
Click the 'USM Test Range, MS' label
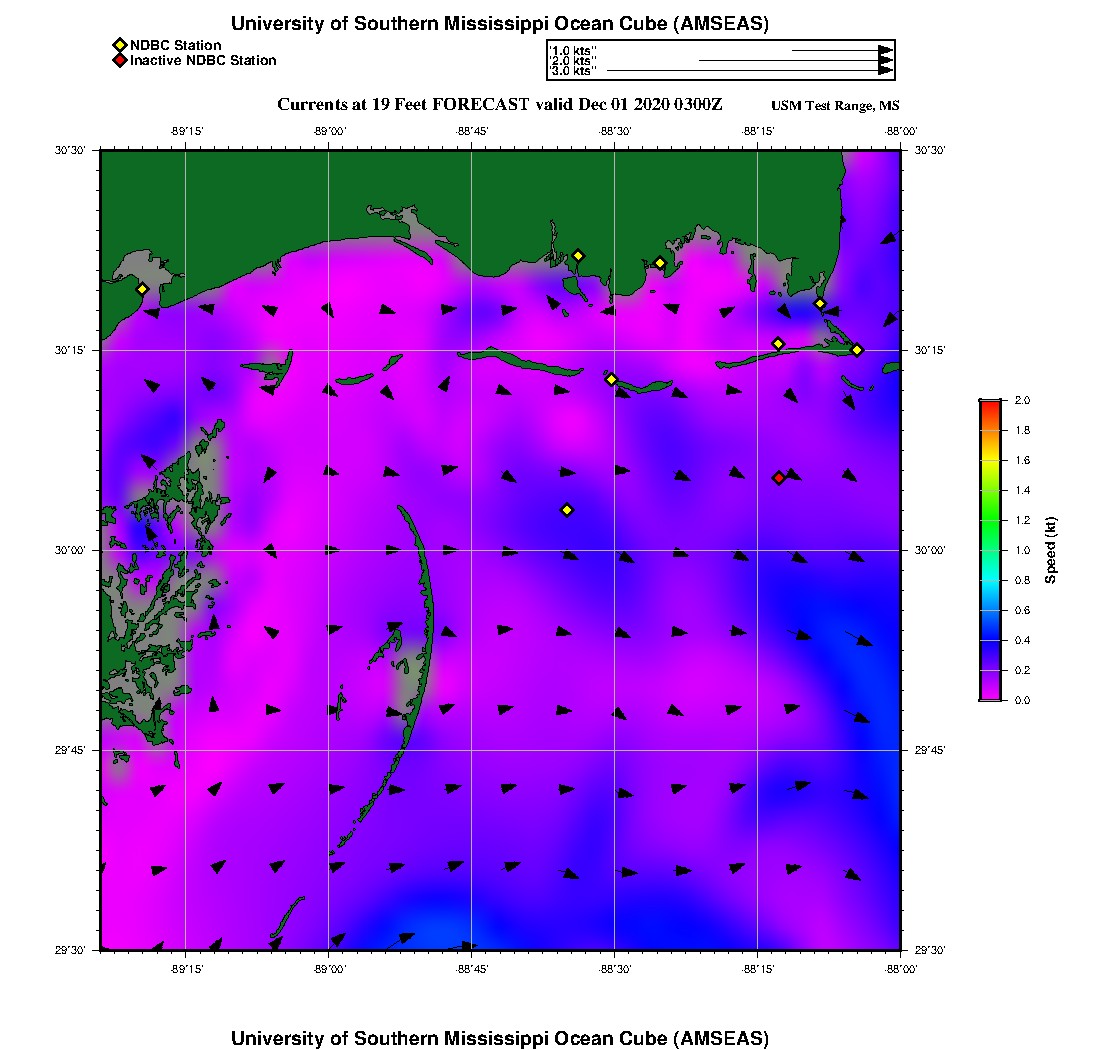(835, 106)
